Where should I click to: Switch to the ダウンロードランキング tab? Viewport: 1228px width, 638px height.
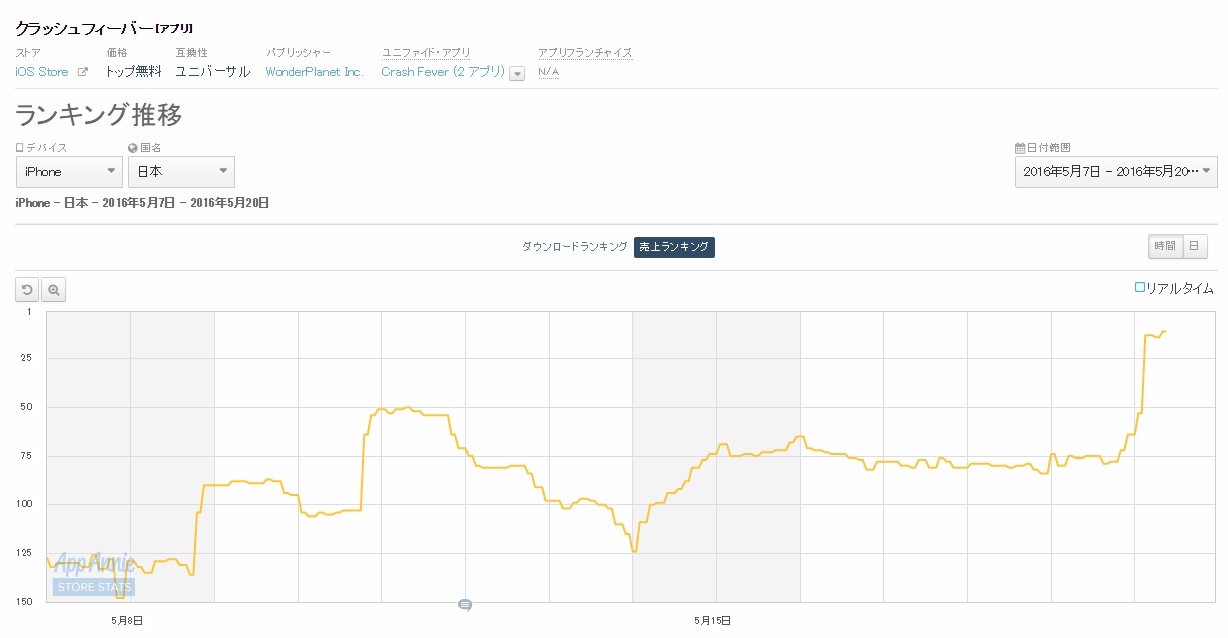coord(575,247)
